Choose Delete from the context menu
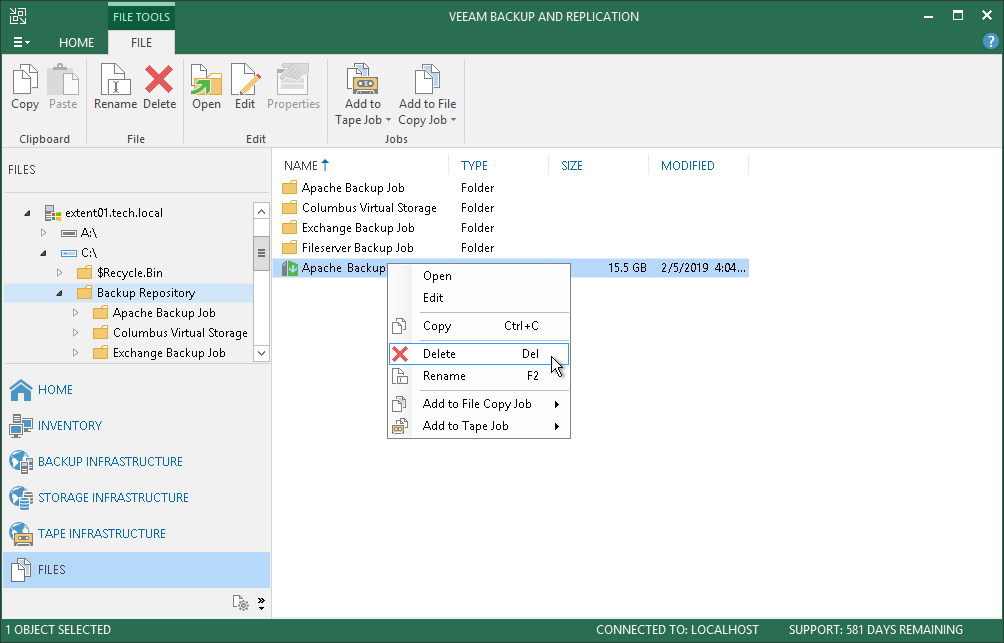 (479, 354)
